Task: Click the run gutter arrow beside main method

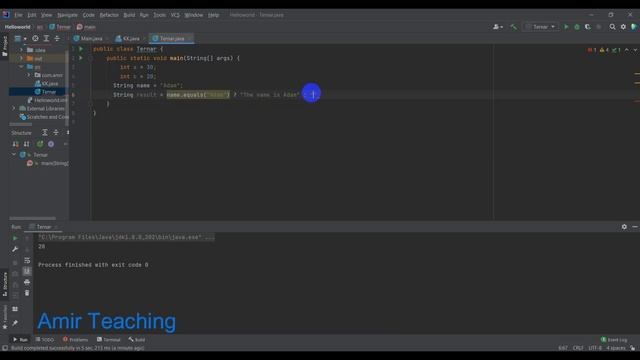Action: (x=81, y=58)
